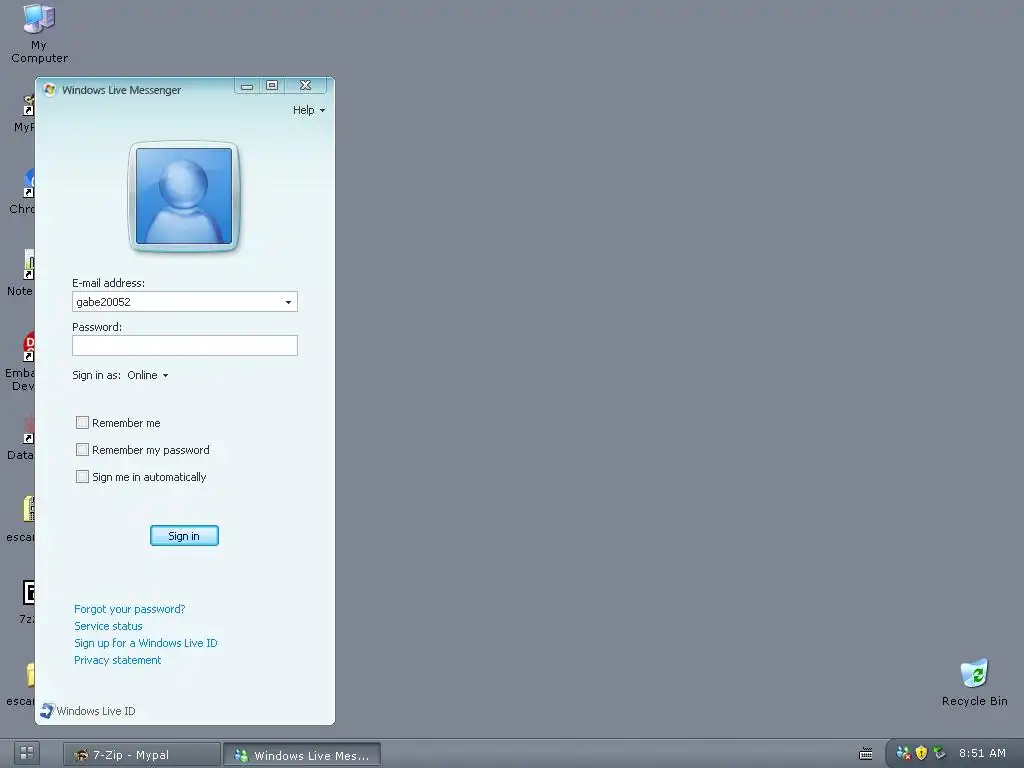Click the Windows Live Messenger title bar logo
Viewport: 1024px width, 768px height.
50,89
